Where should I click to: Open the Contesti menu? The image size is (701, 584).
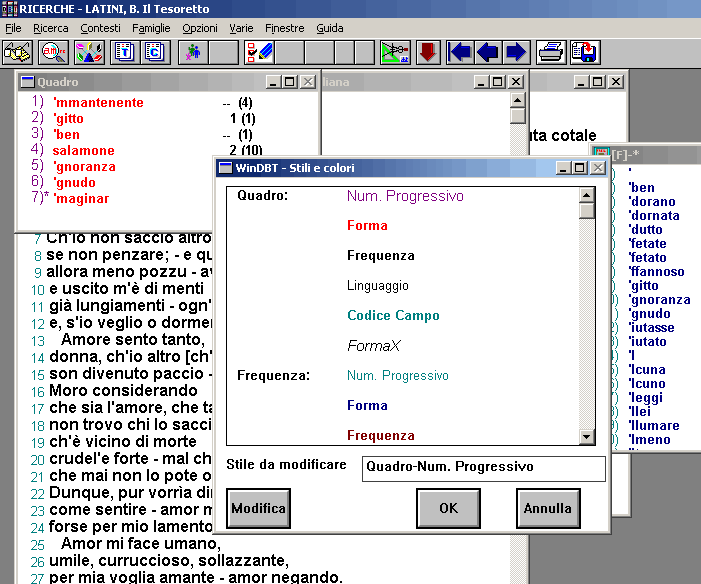pos(101,28)
